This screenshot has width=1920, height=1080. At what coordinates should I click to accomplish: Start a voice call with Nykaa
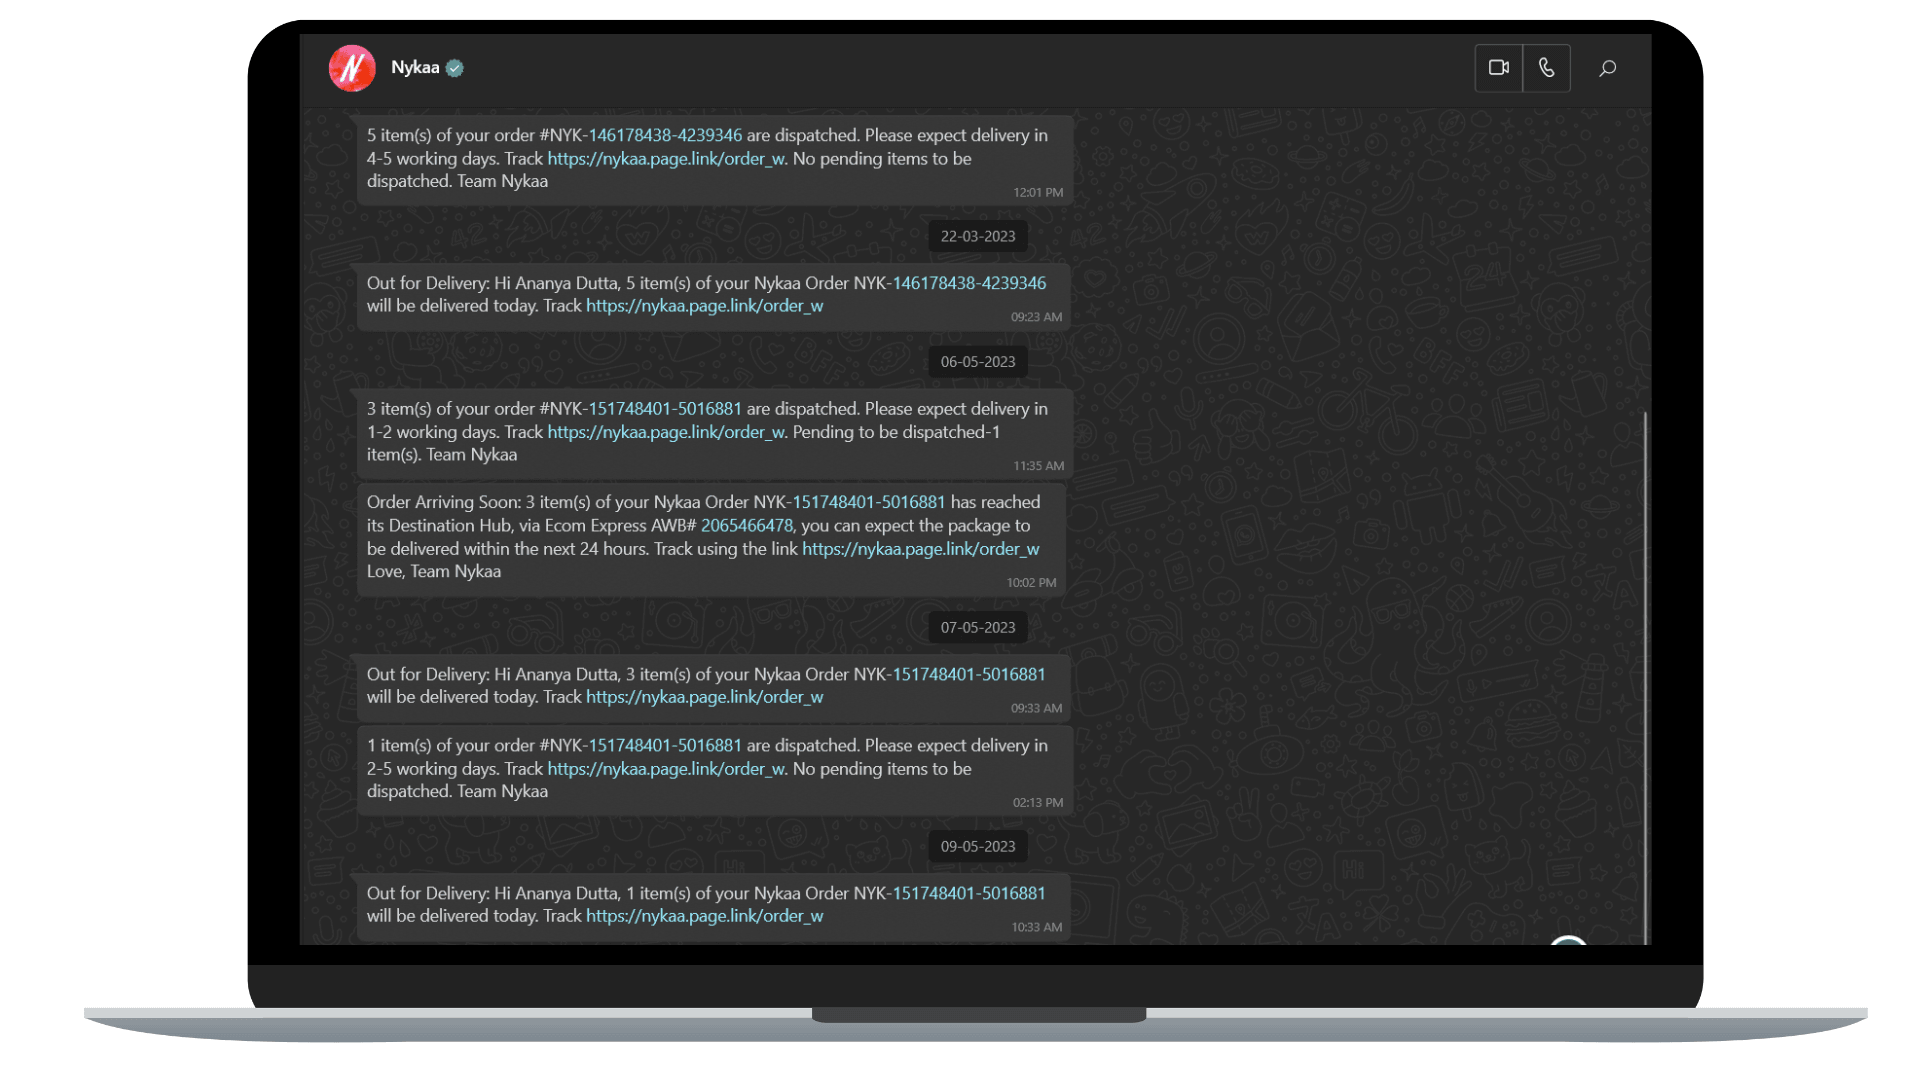pos(1546,68)
